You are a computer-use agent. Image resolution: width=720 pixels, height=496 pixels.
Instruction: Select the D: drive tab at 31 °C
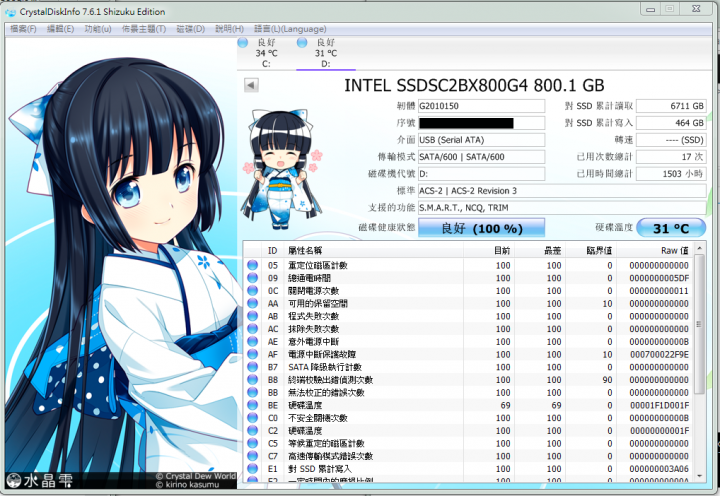tap(326, 53)
